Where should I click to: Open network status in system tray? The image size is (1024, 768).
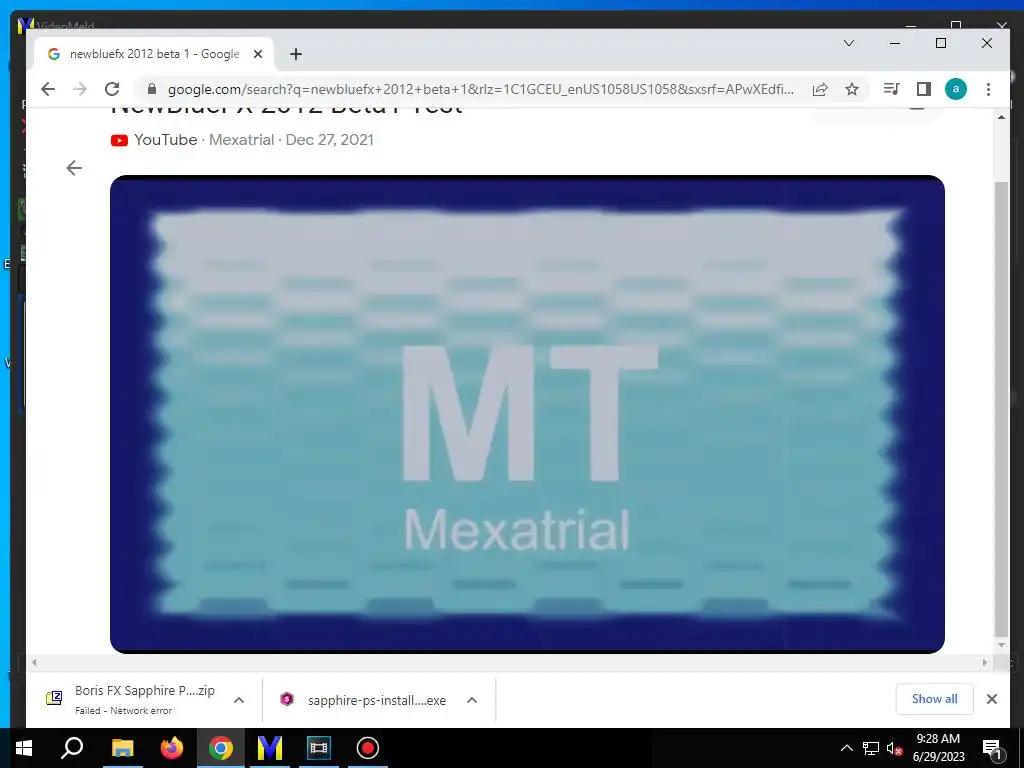(x=871, y=748)
